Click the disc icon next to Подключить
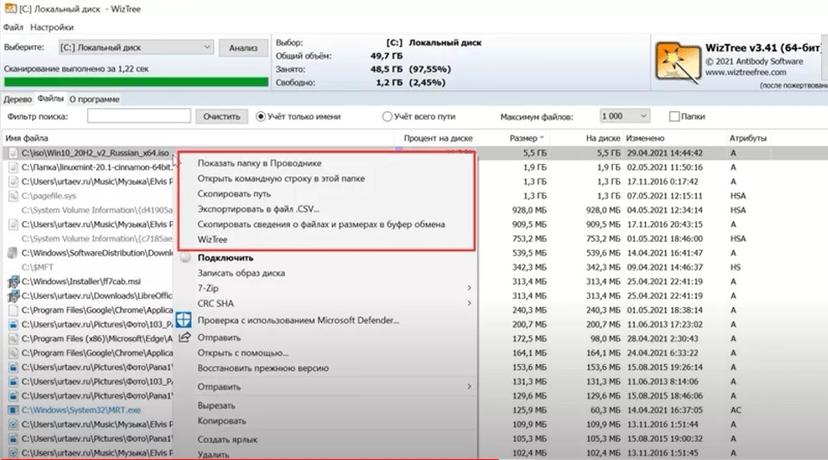828x460 pixels. point(185,258)
